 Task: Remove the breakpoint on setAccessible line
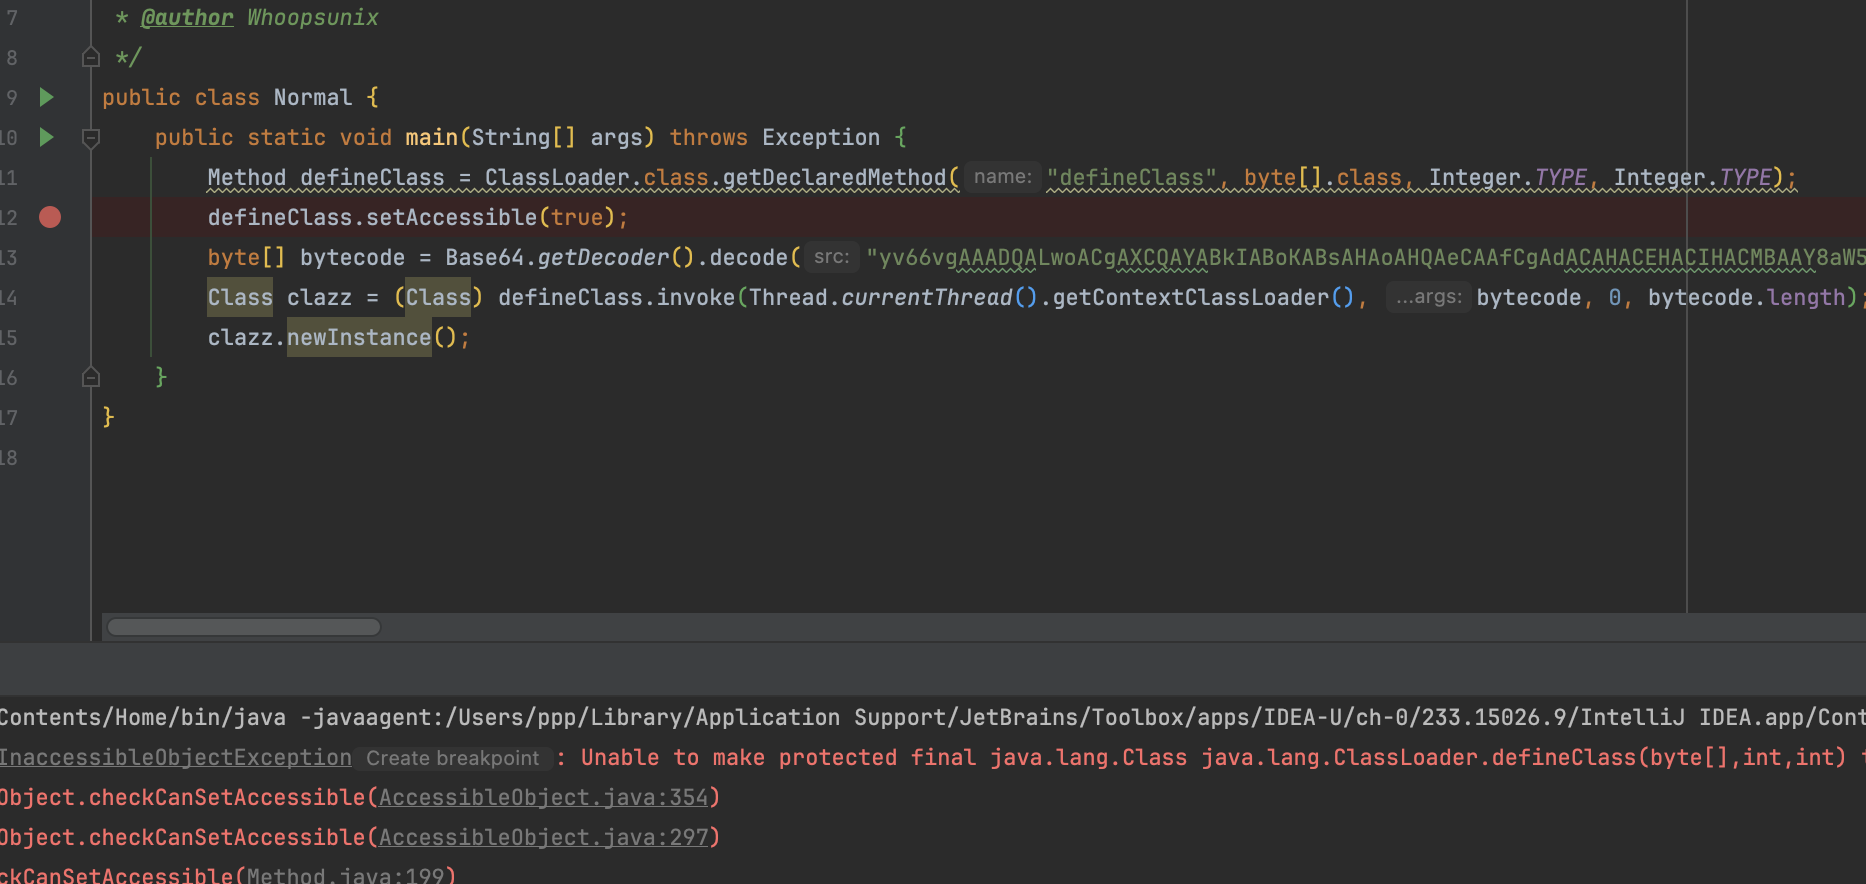coord(50,217)
